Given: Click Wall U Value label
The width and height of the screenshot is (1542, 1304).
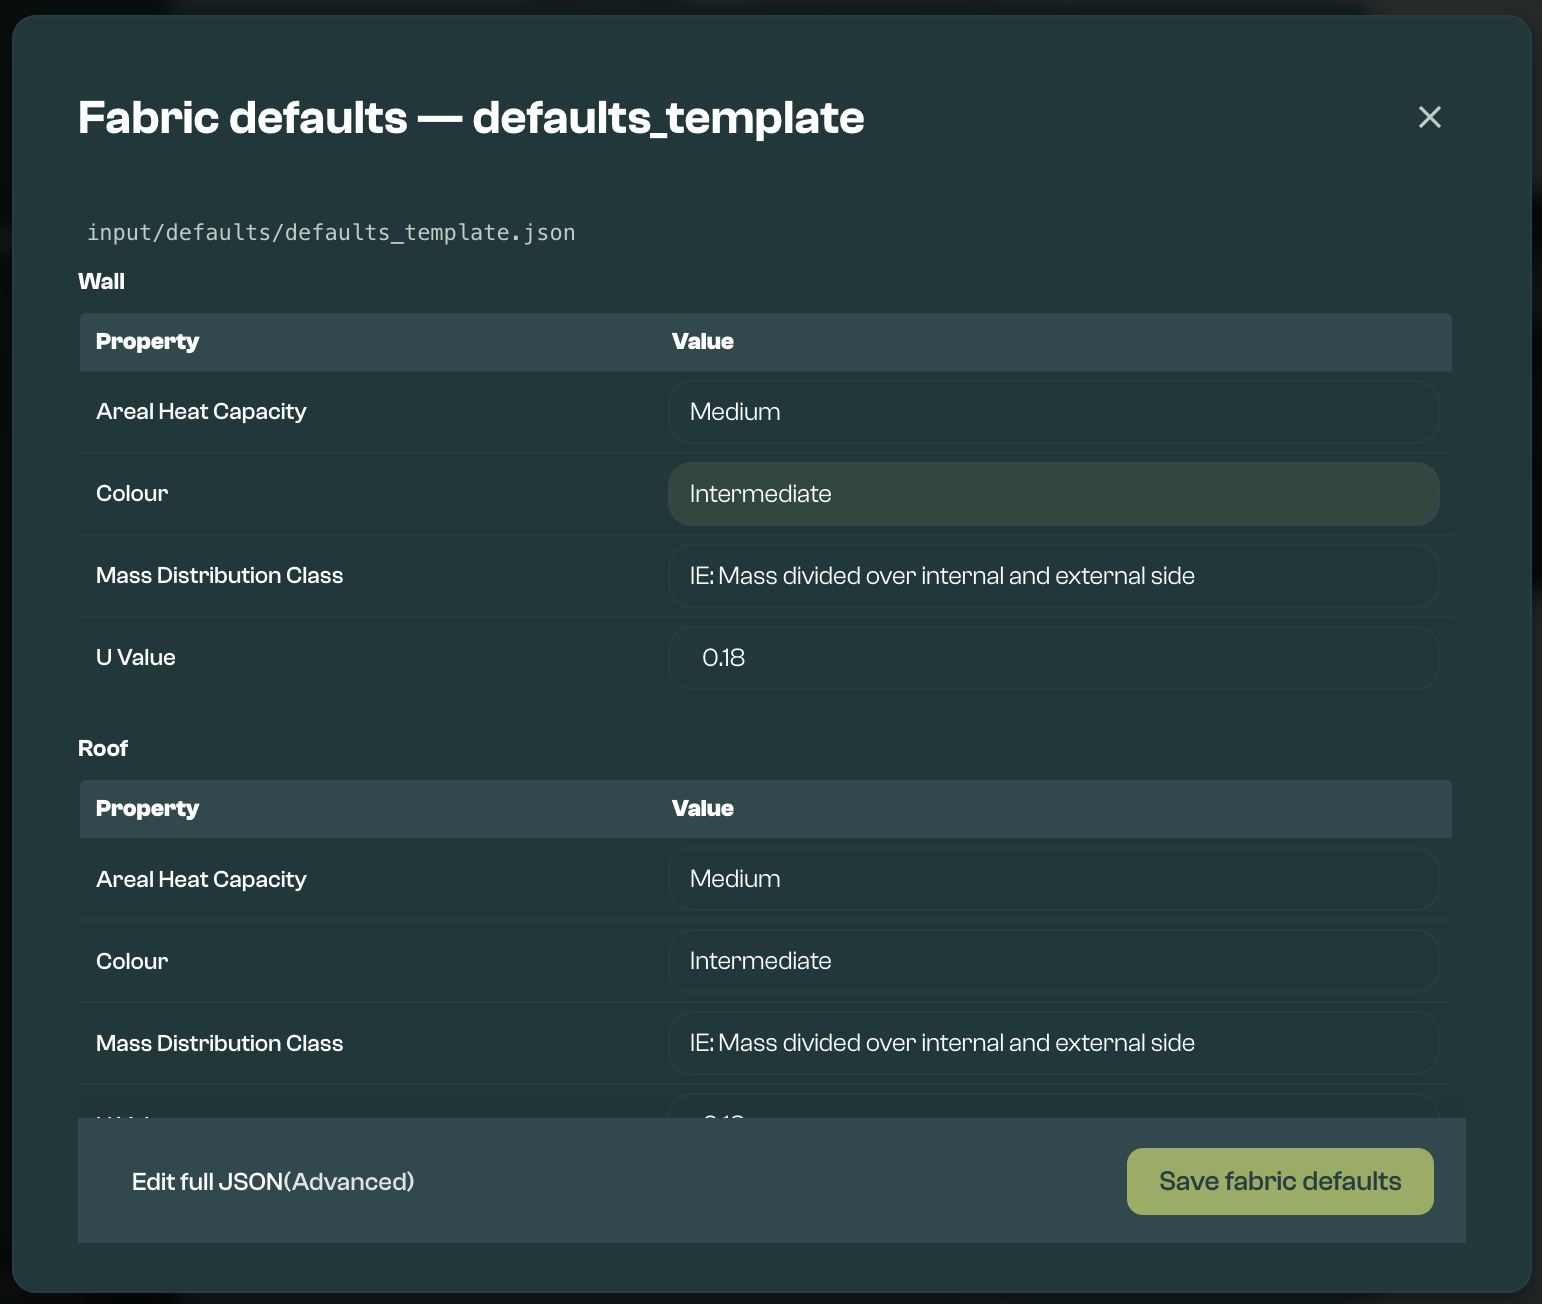Looking at the screenshot, I should [x=136, y=658].
